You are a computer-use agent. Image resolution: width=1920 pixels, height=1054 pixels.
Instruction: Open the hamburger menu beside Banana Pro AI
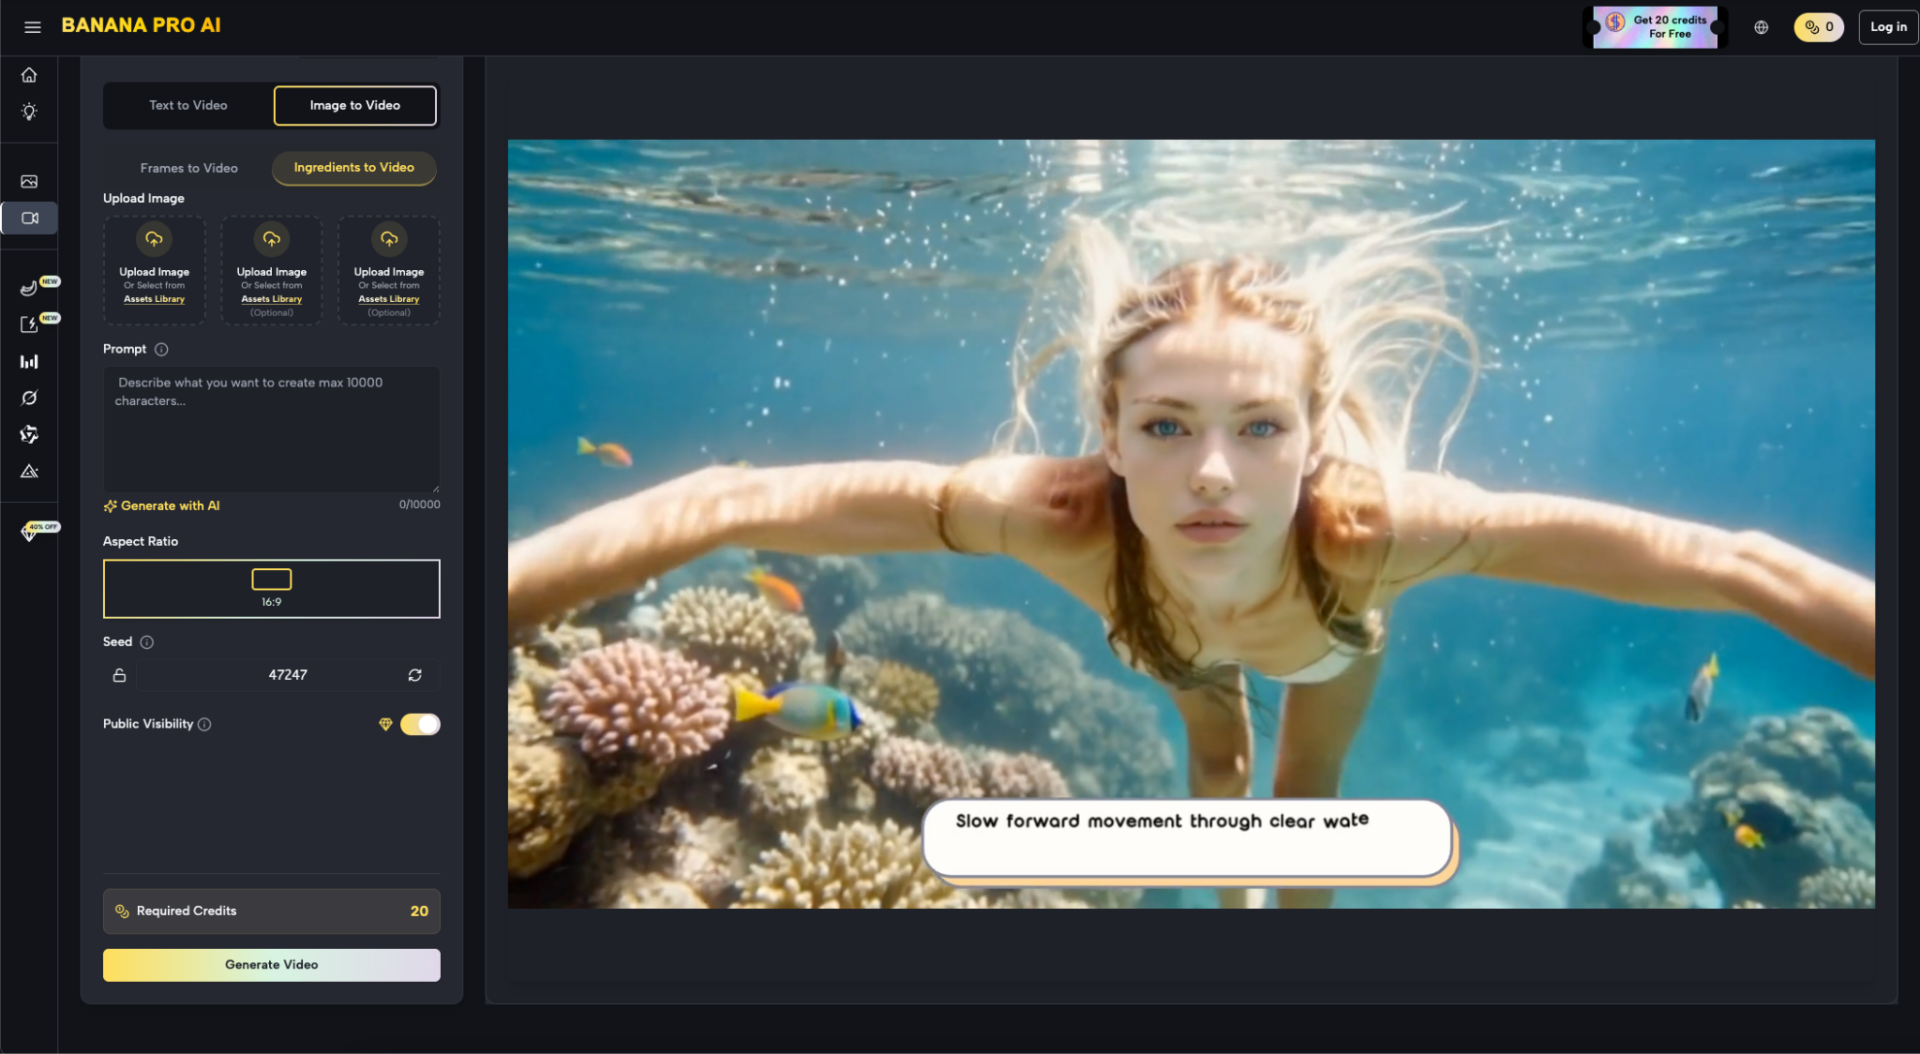pyautogui.click(x=32, y=27)
